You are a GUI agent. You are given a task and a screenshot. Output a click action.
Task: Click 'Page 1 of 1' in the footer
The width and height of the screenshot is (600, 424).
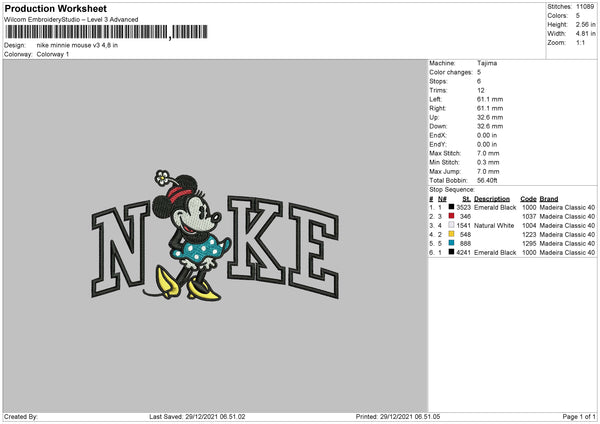pyautogui.click(x=579, y=417)
